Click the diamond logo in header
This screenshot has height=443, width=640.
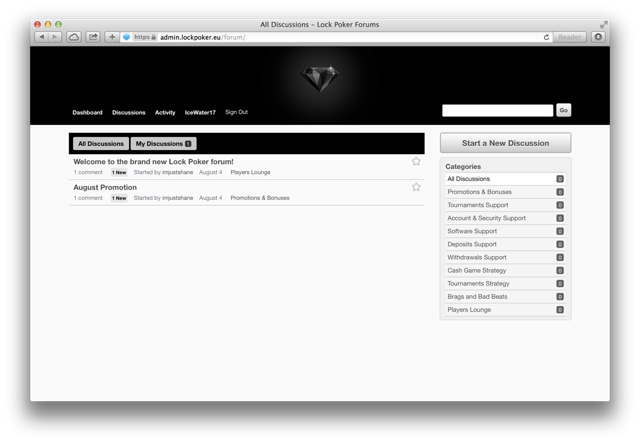(x=320, y=78)
